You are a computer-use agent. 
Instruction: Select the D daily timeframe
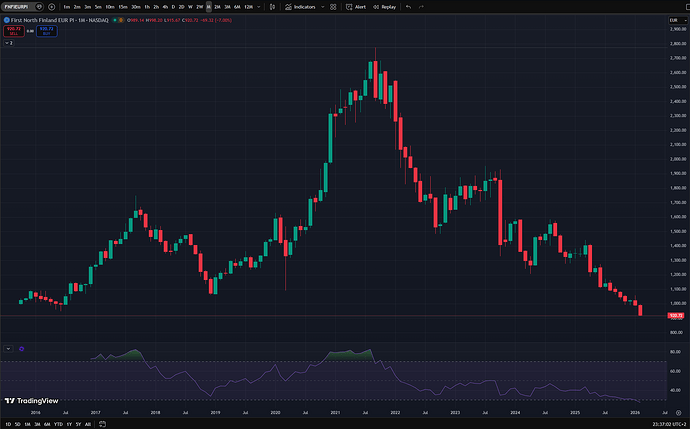(173, 7)
